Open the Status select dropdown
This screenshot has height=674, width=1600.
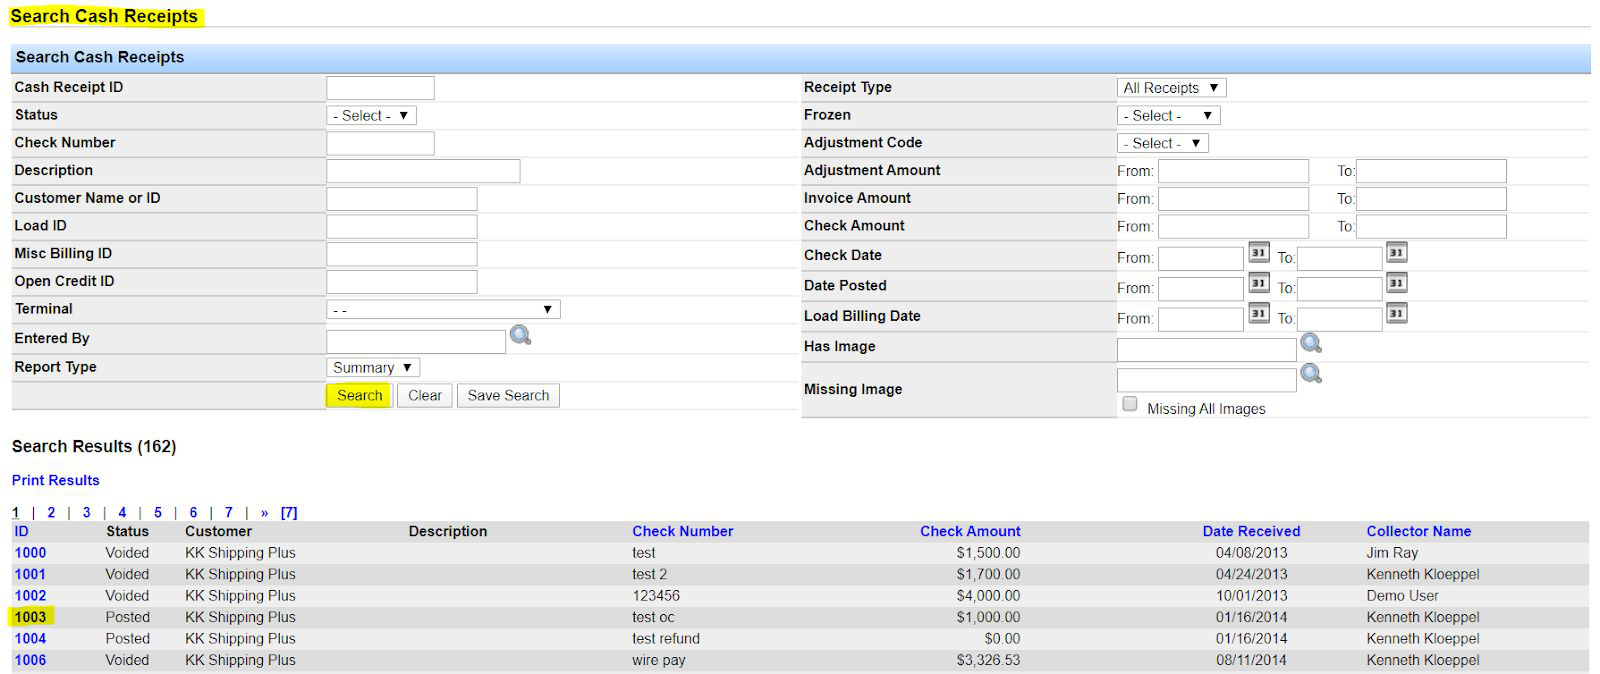371,116
